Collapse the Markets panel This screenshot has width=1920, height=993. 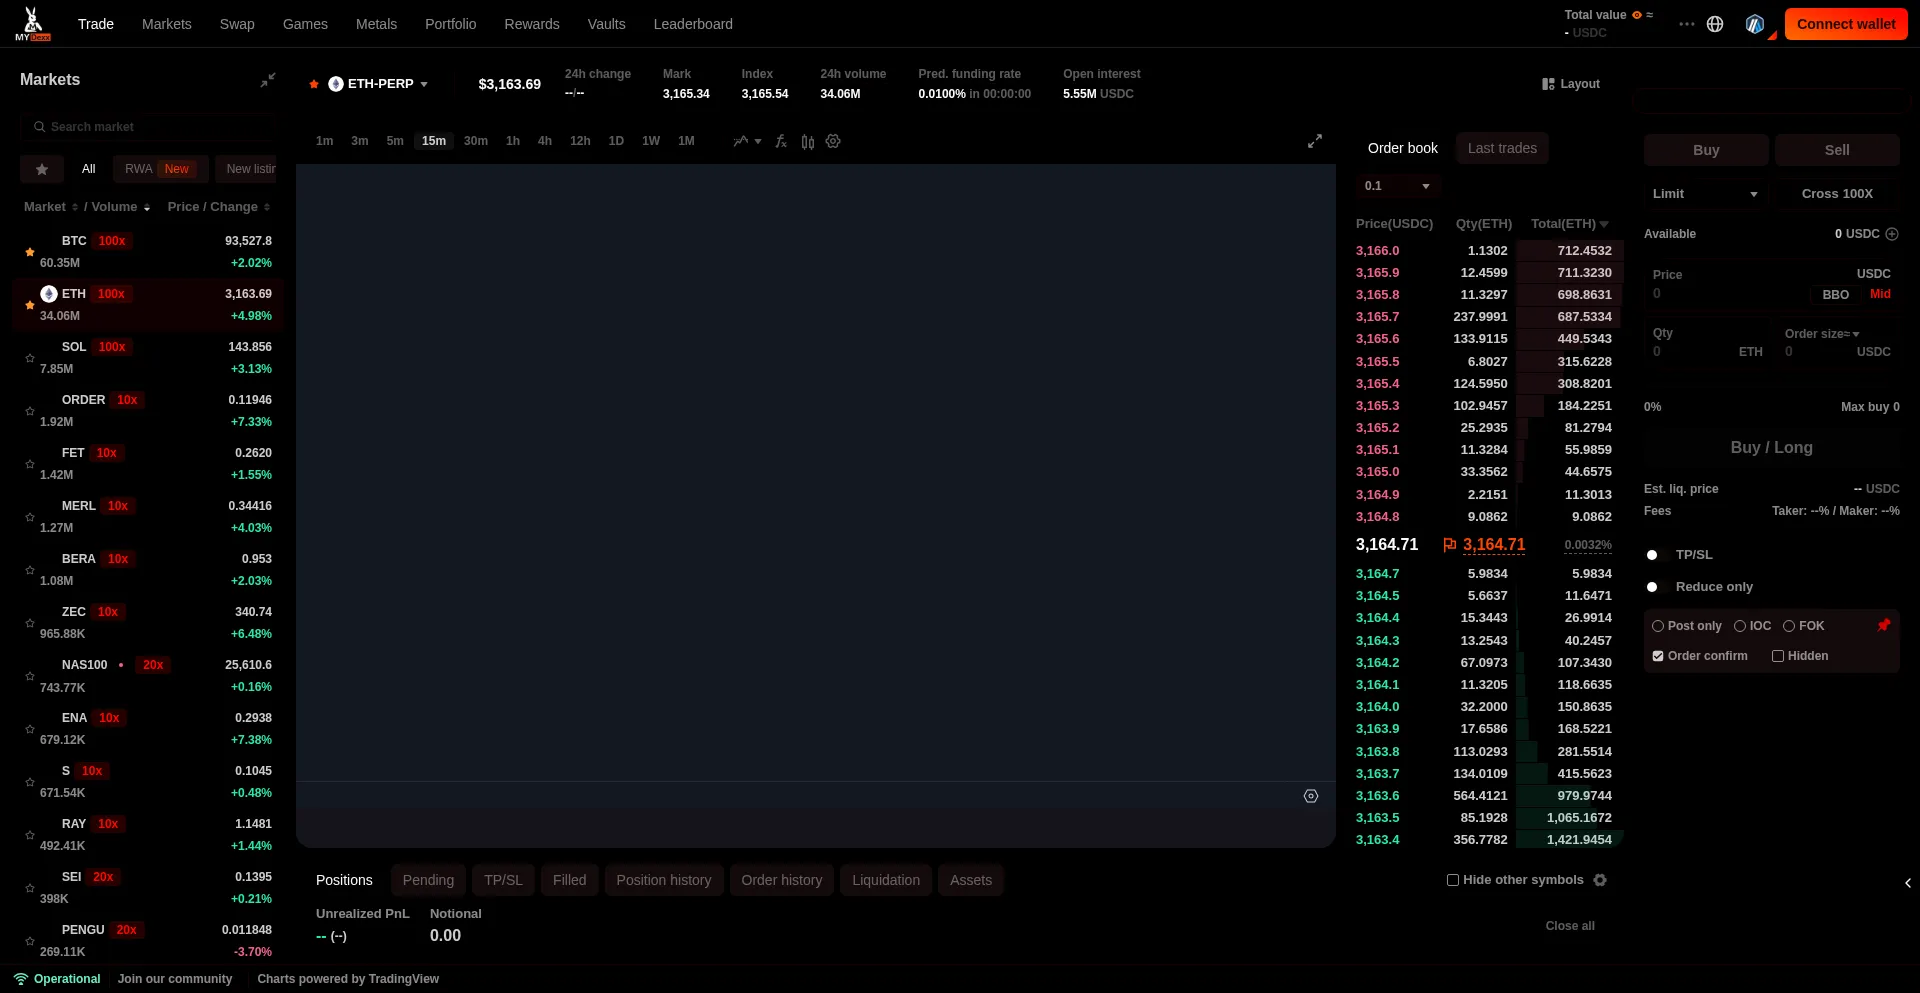tap(268, 80)
